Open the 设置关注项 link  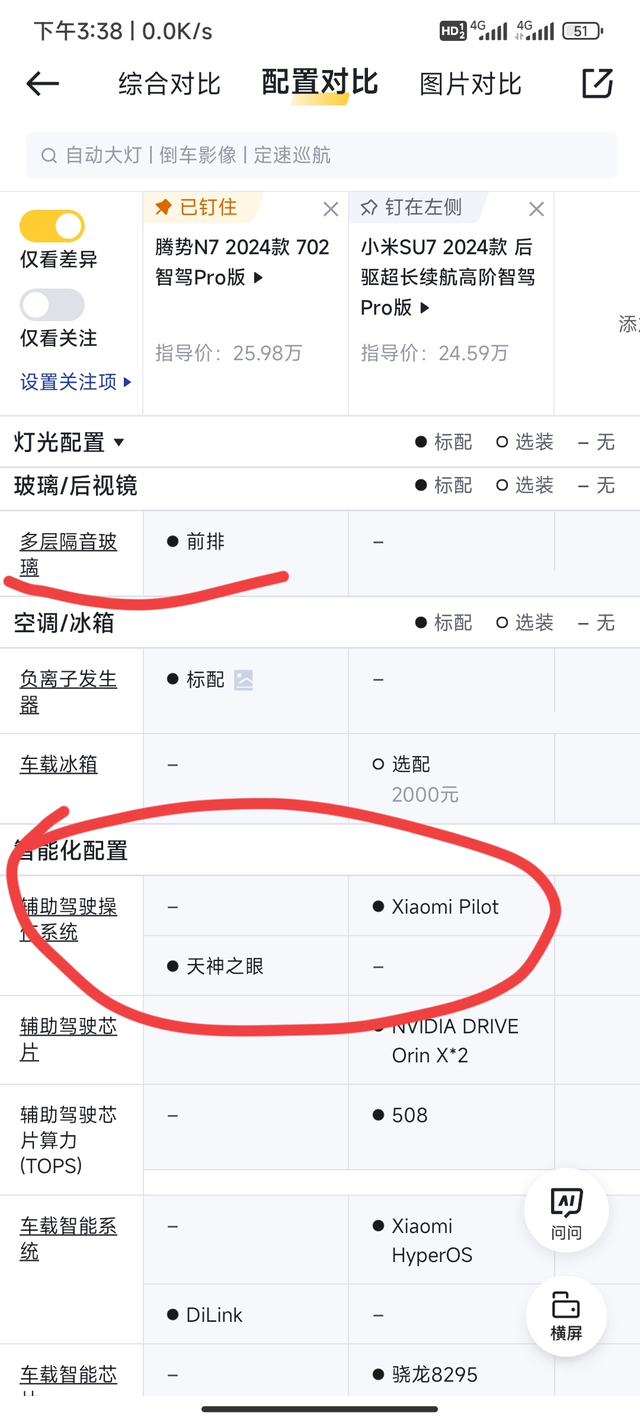click(x=76, y=382)
